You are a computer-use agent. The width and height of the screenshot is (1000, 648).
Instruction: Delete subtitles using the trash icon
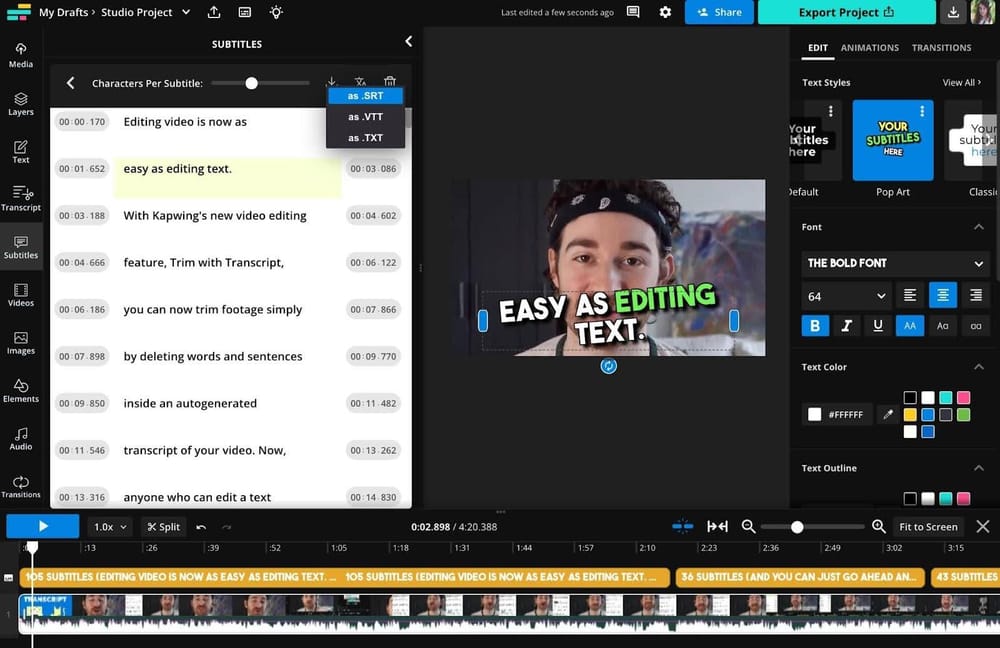coord(390,81)
